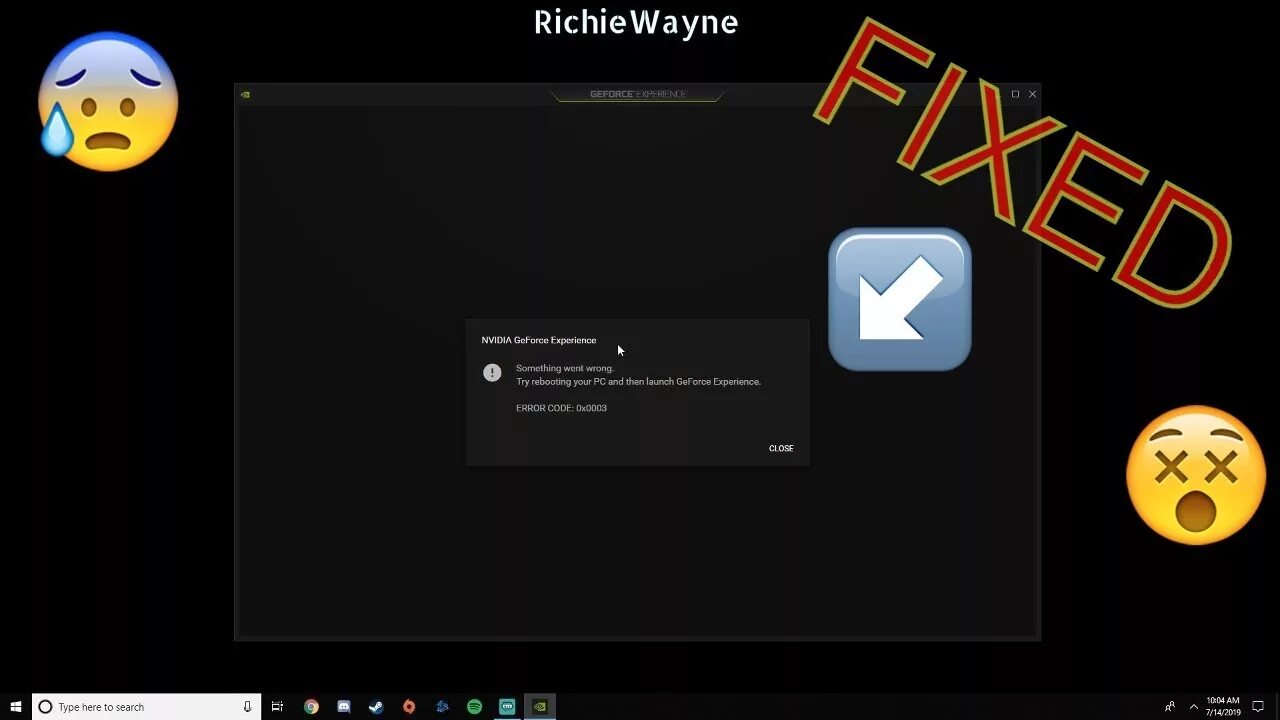Image resolution: width=1280 pixels, height=720 pixels.
Task: Maximize the GeForce Experience window
Action: [x=1015, y=94]
